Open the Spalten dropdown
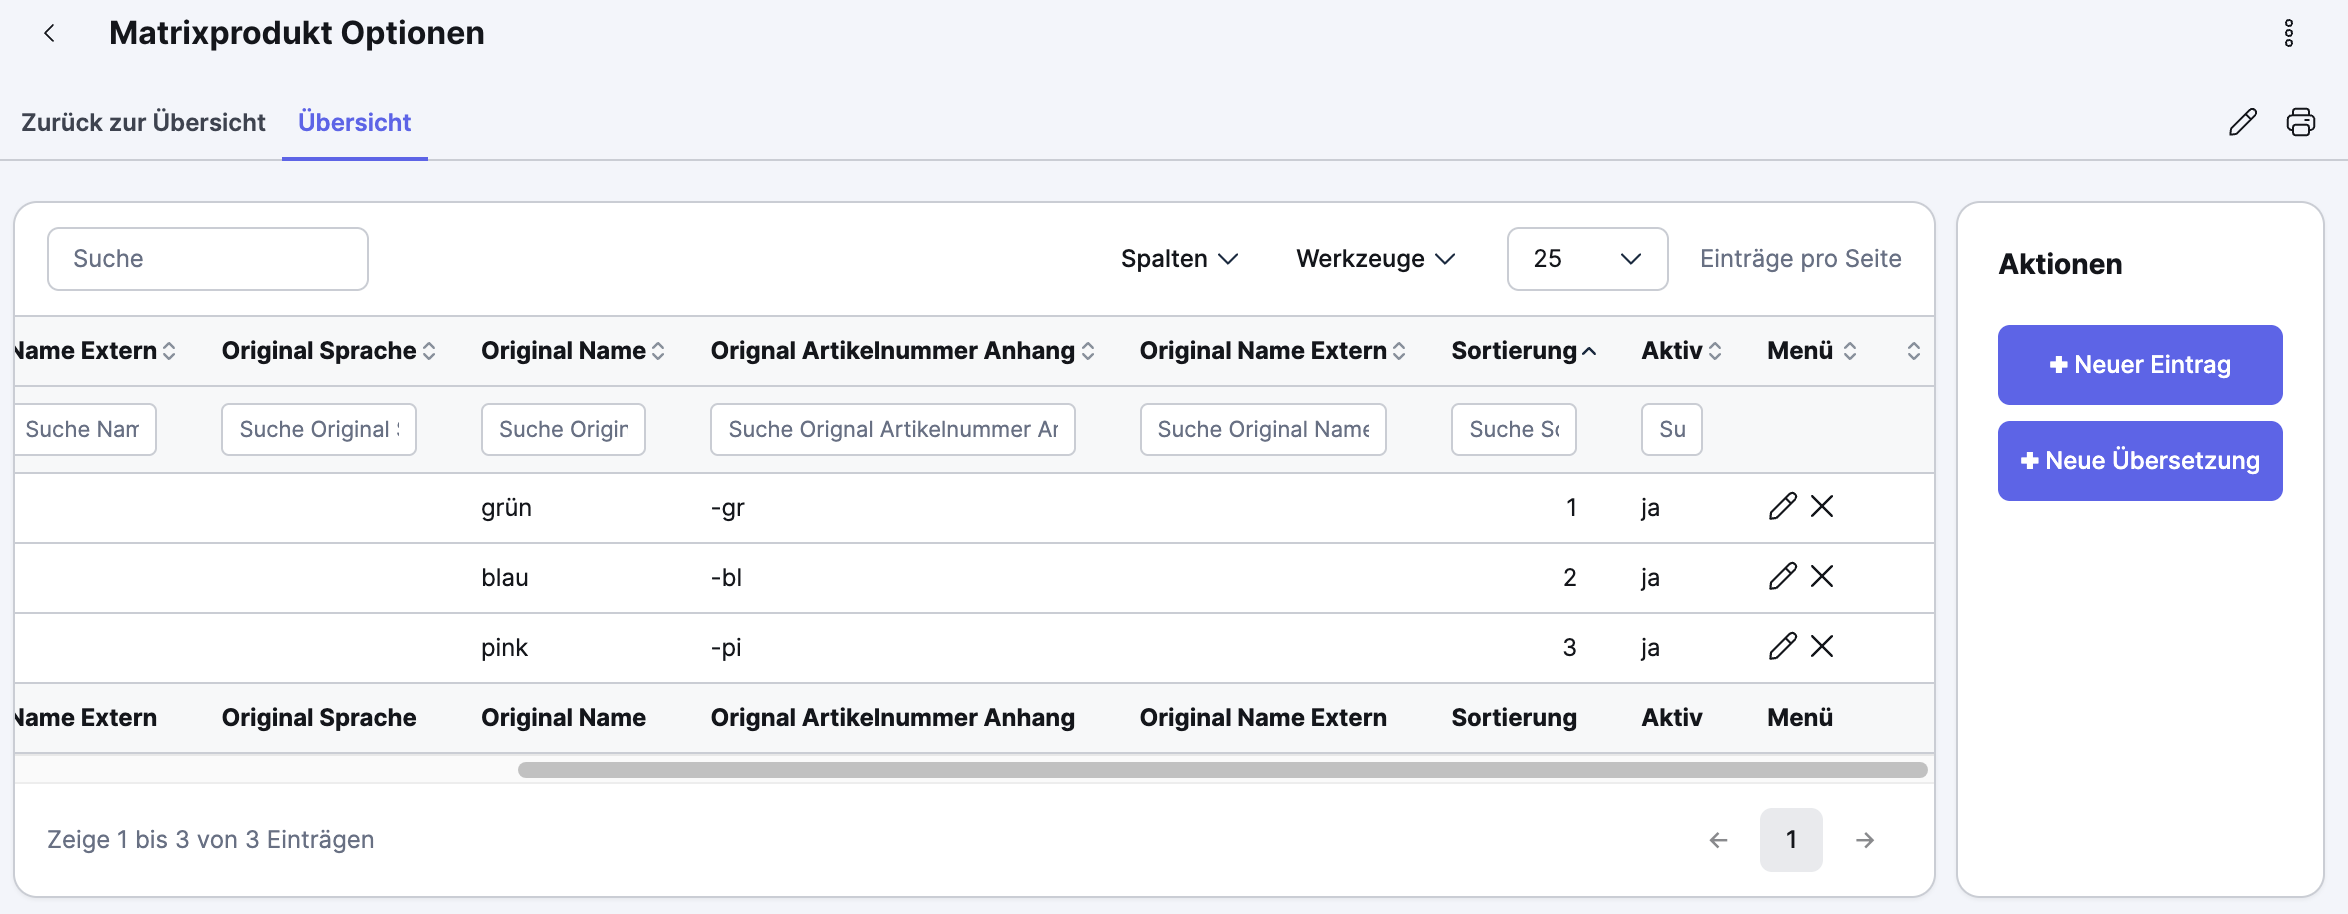2348x914 pixels. (x=1179, y=259)
